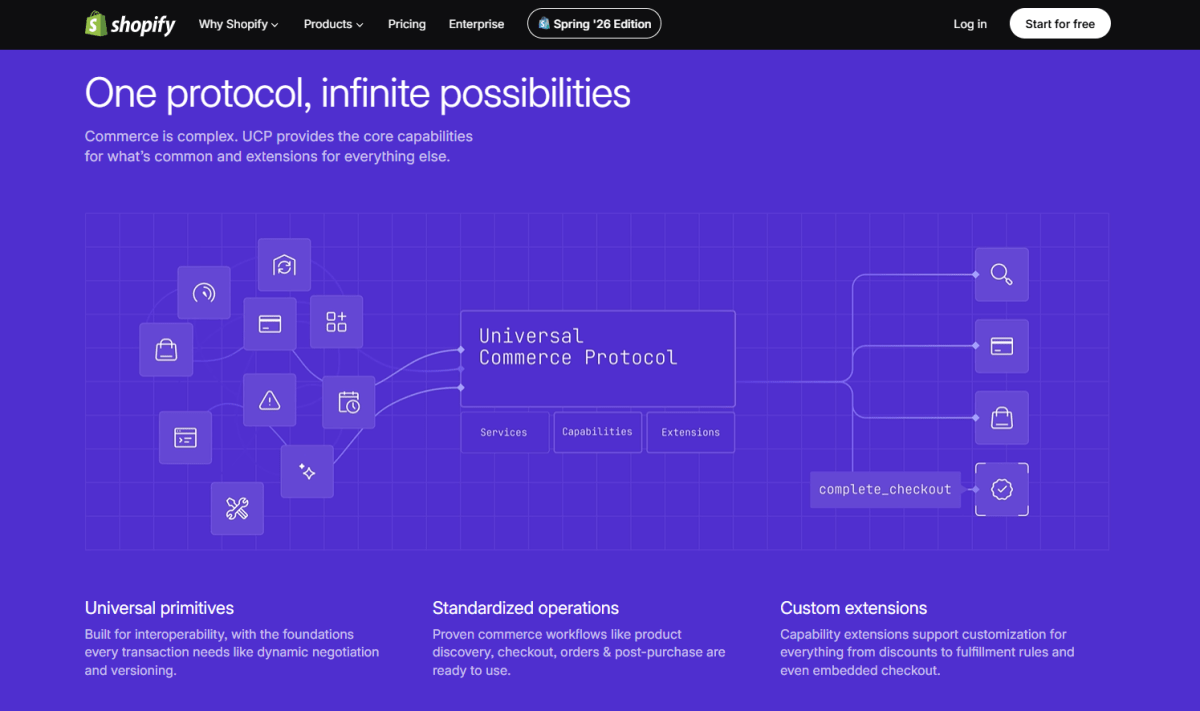This screenshot has height=711, width=1200.
Task: Select the apps grid plus icon tile
Action: (336, 321)
